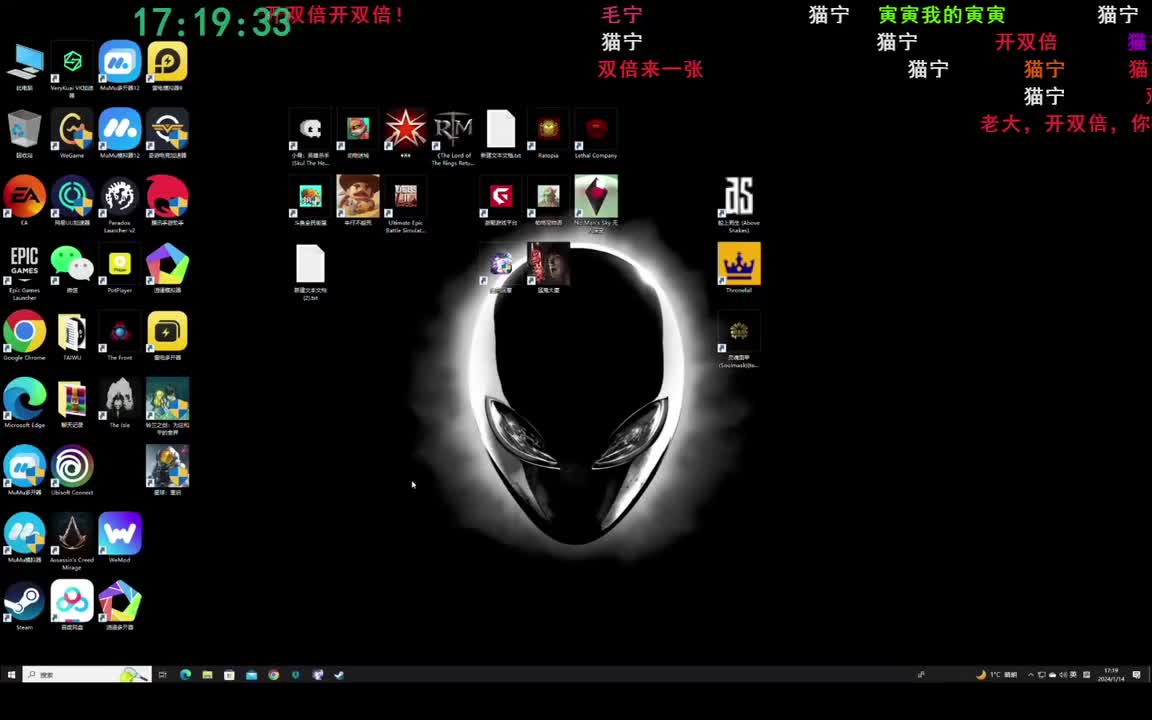Open the weather widget showing 1°C

point(996,674)
